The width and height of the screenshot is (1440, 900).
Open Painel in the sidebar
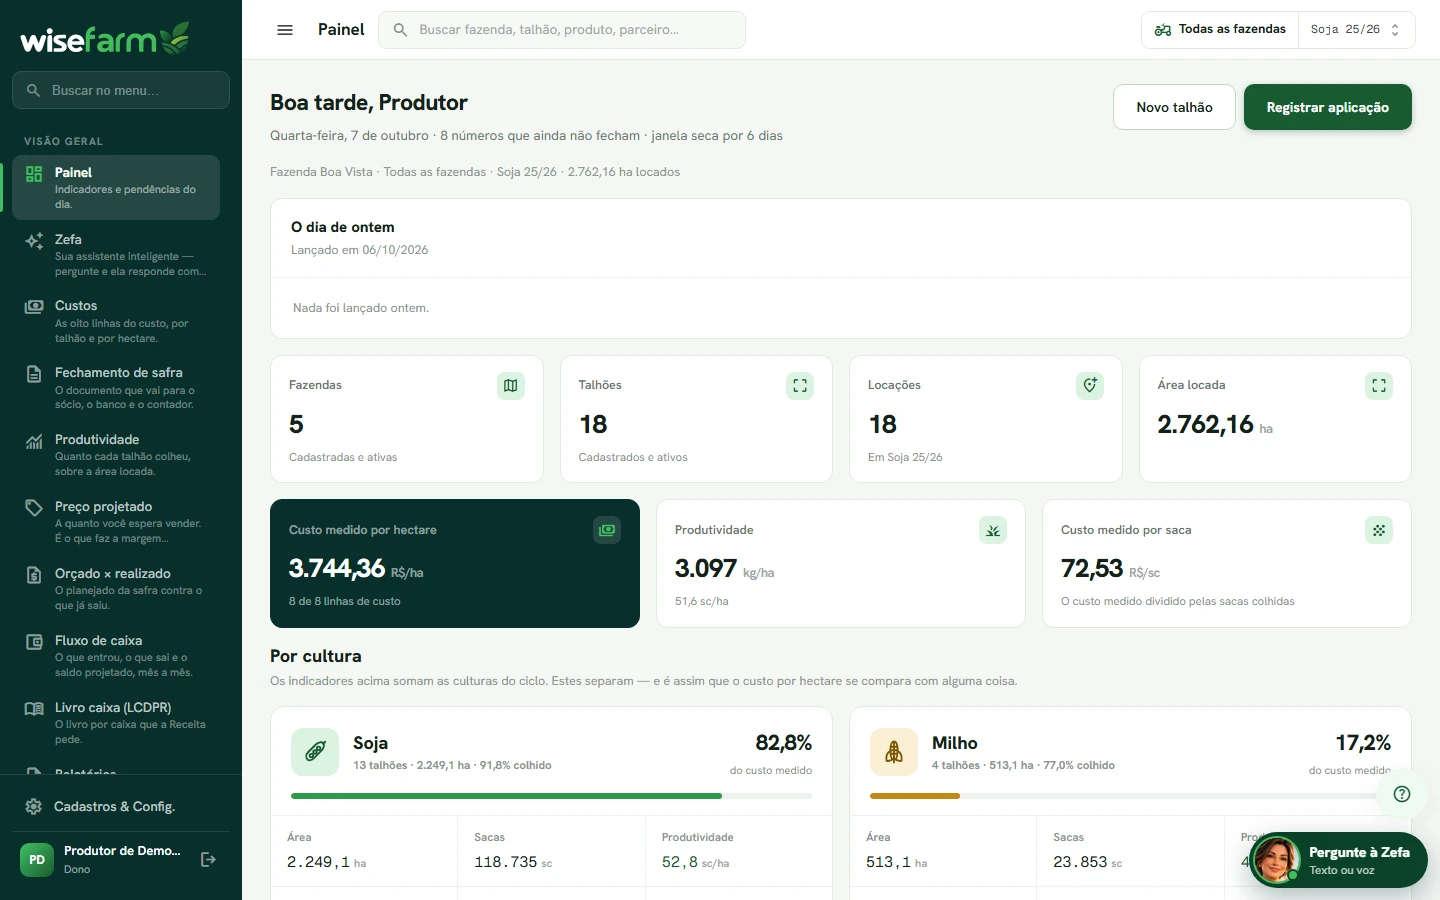point(116,187)
